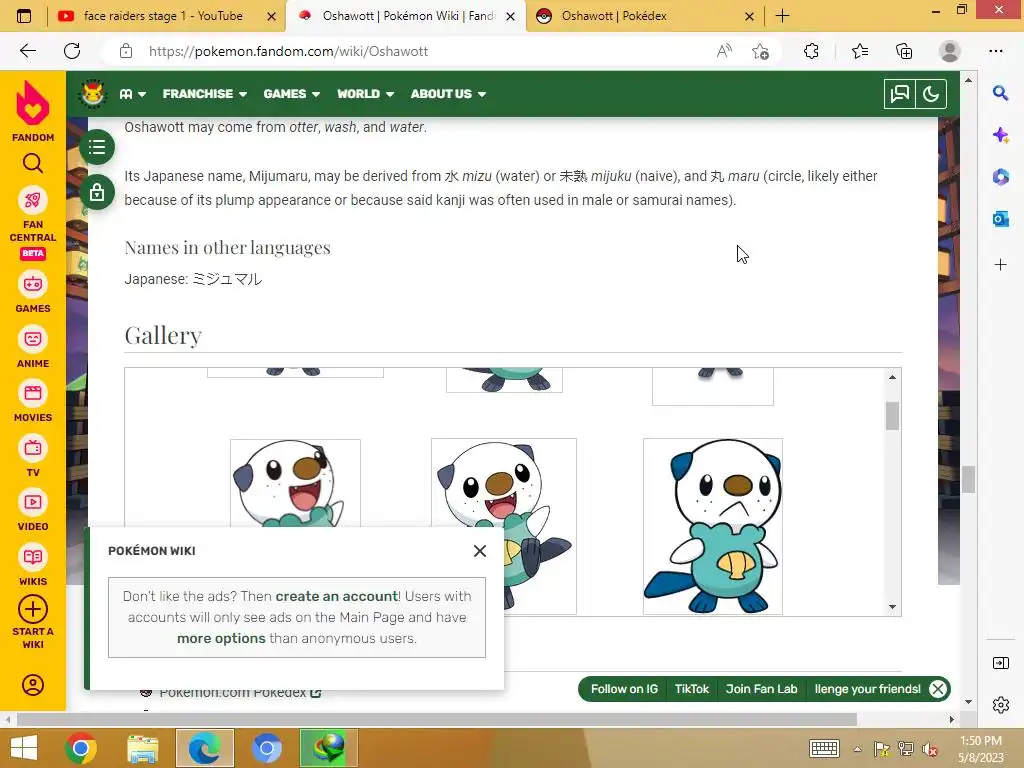Refresh the current page
Viewport: 1024px width, 768px height.
click(72, 51)
